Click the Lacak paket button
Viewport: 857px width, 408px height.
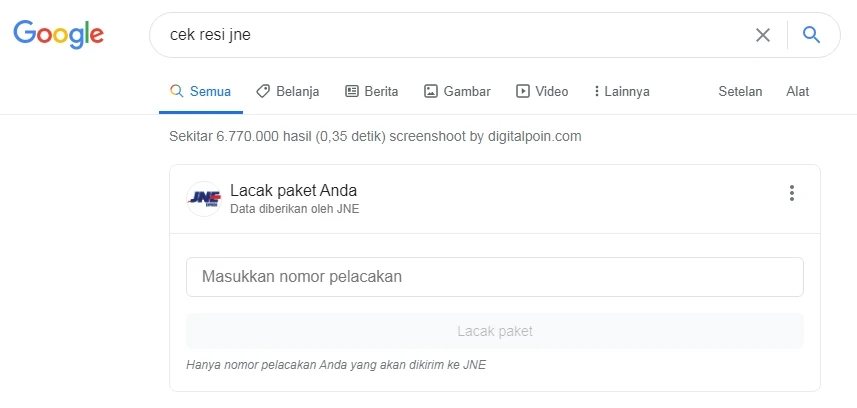click(x=495, y=331)
